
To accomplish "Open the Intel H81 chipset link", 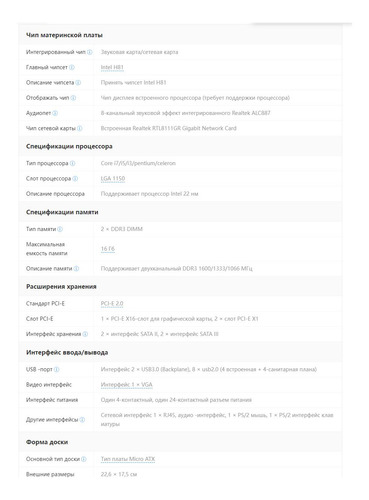I will pos(112,67).
